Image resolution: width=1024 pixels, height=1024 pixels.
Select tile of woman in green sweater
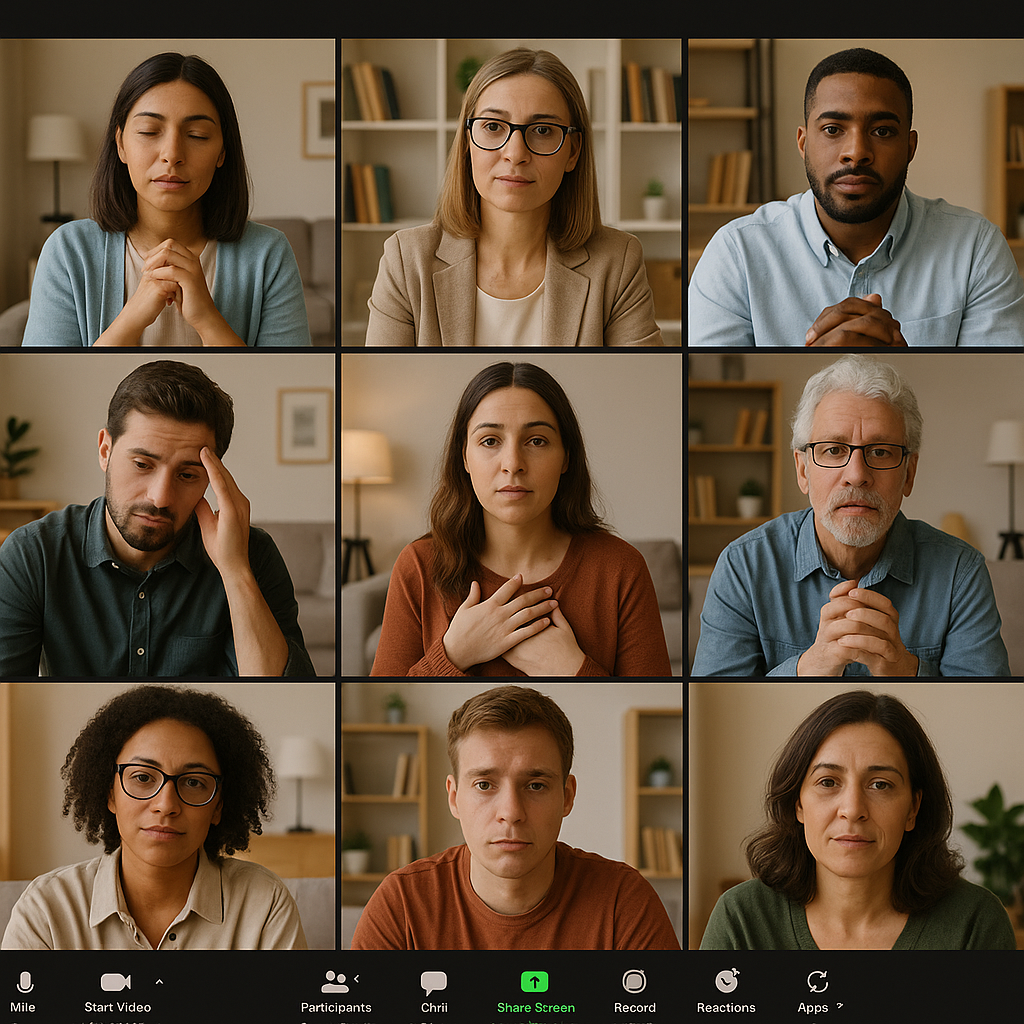(856, 816)
